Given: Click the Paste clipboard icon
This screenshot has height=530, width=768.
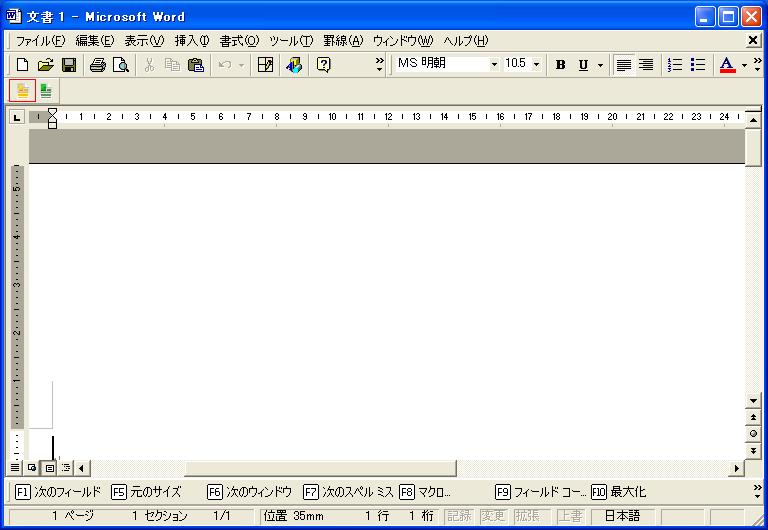Looking at the screenshot, I should (195, 65).
